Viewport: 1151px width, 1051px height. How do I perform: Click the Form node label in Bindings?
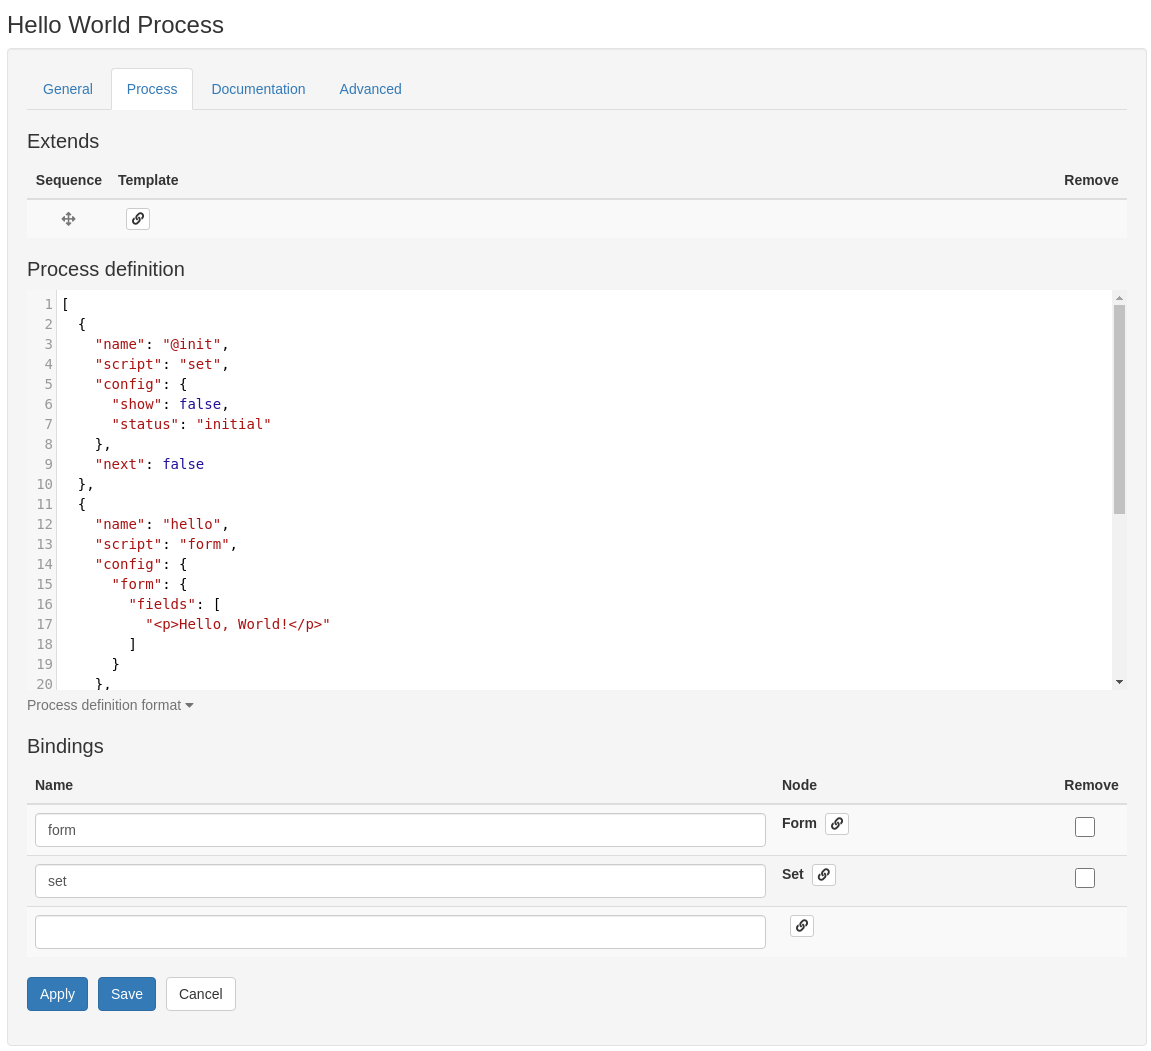[x=799, y=823]
